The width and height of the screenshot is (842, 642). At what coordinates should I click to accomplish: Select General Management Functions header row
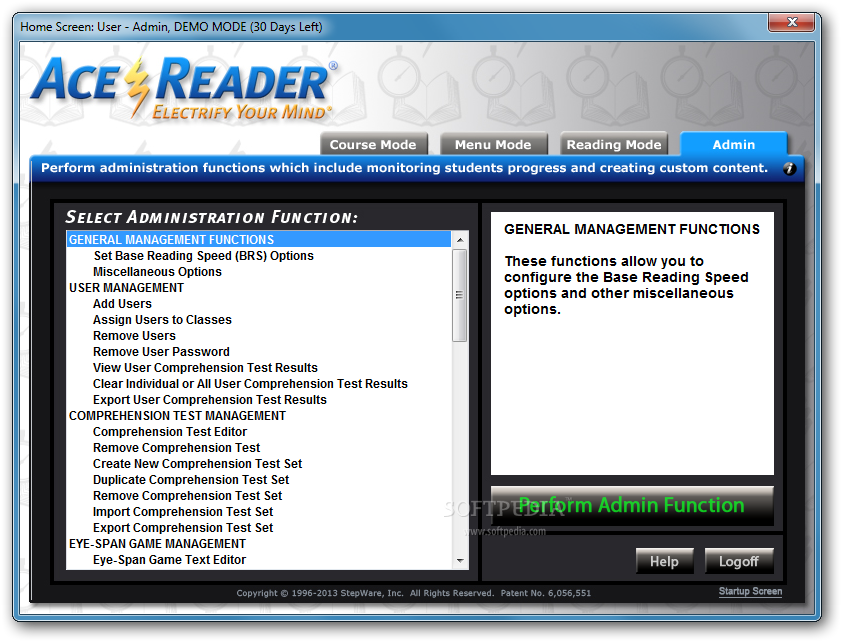[259, 239]
